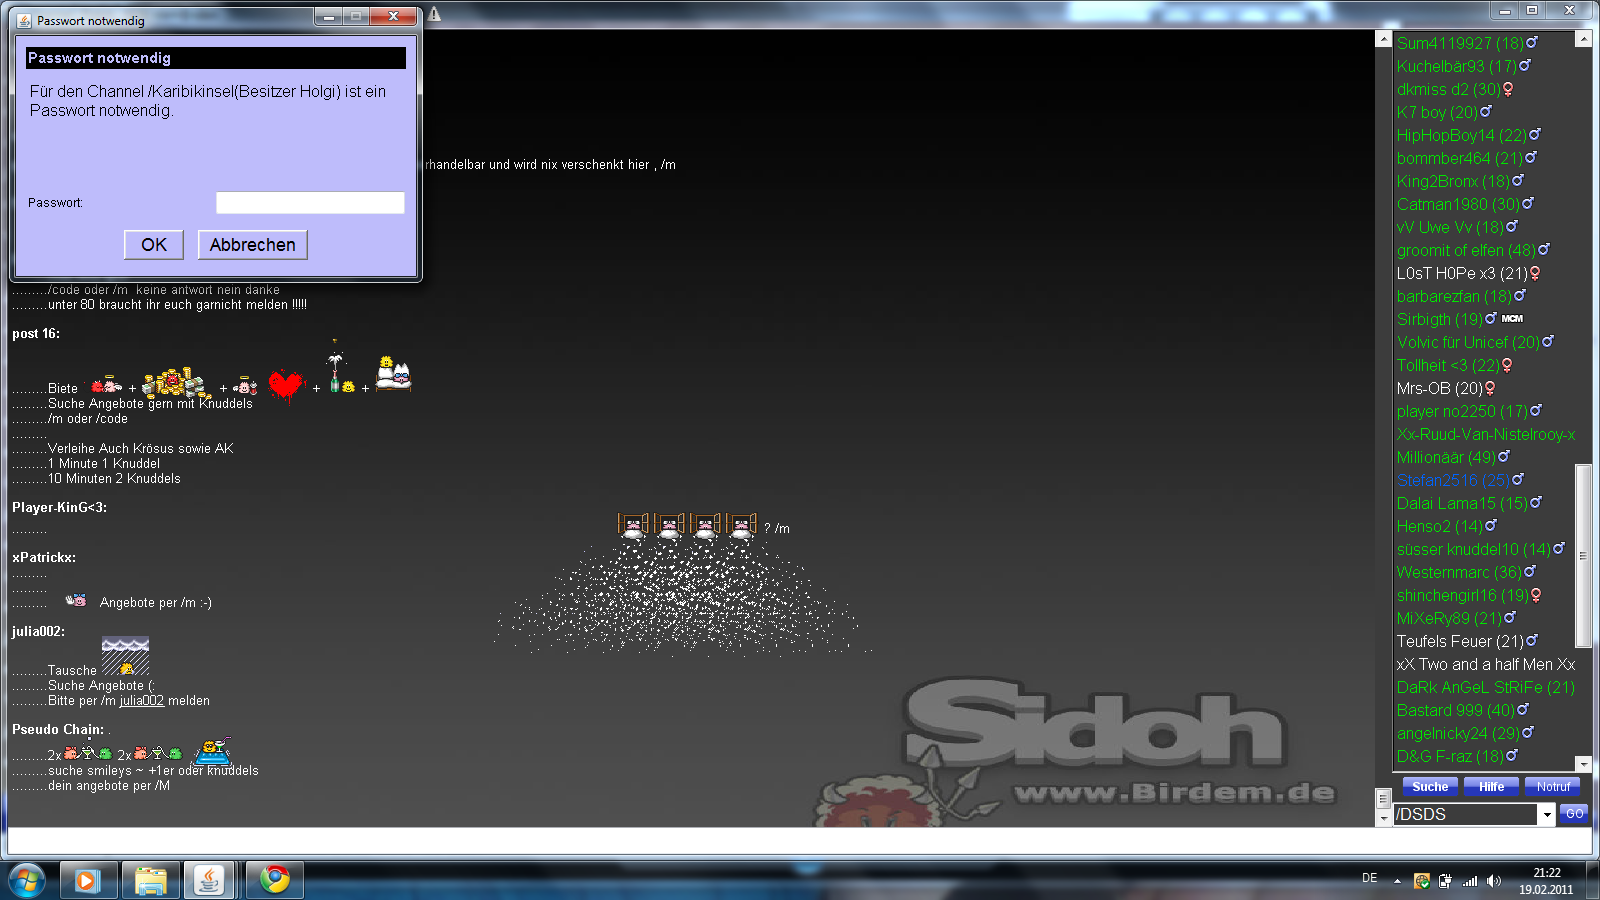The image size is (1600, 900).
Task: Open Windows Explorer folder icon in taskbar
Action: [x=150, y=880]
